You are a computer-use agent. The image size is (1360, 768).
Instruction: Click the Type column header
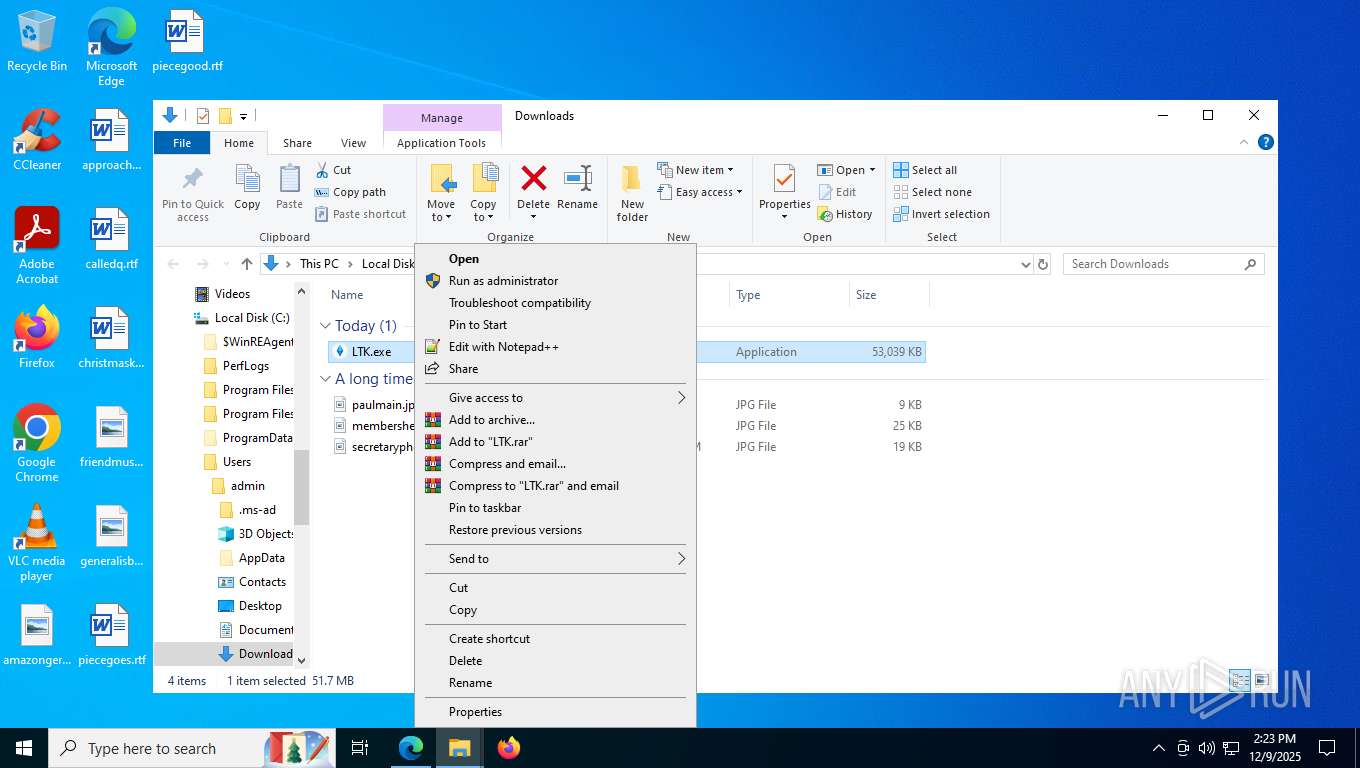tap(789, 295)
